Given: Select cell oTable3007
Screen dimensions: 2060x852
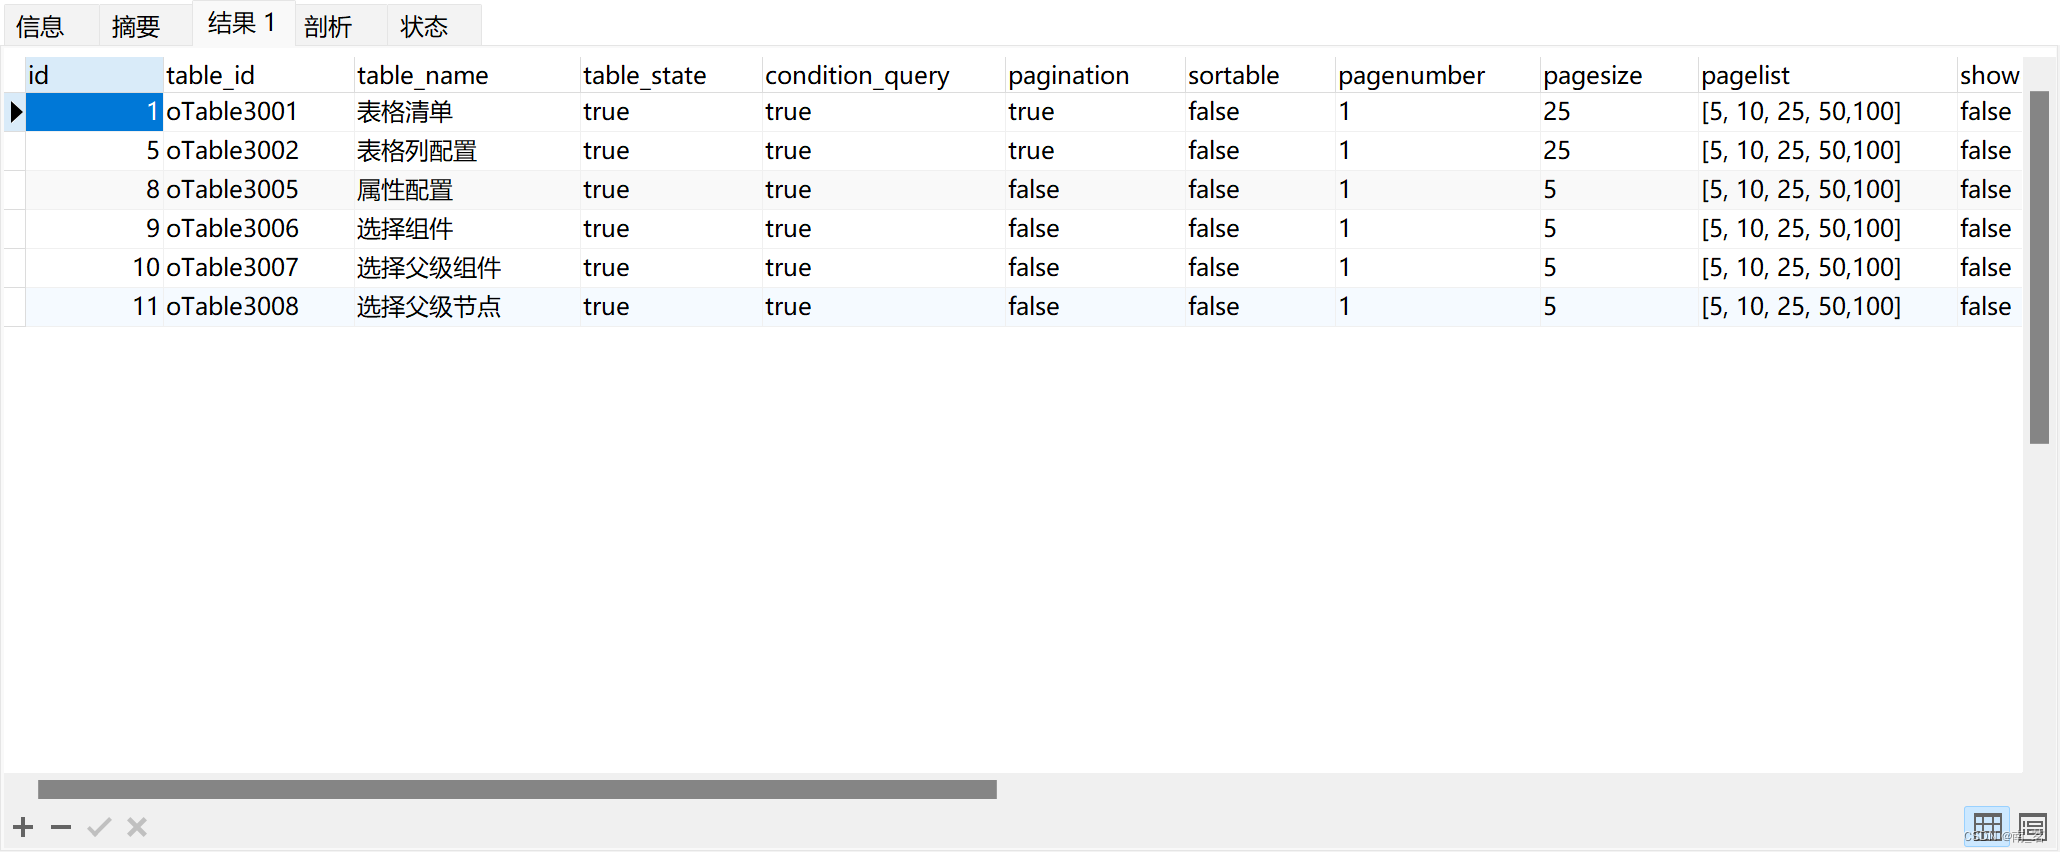Looking at the screenshot, I should 258,268.
